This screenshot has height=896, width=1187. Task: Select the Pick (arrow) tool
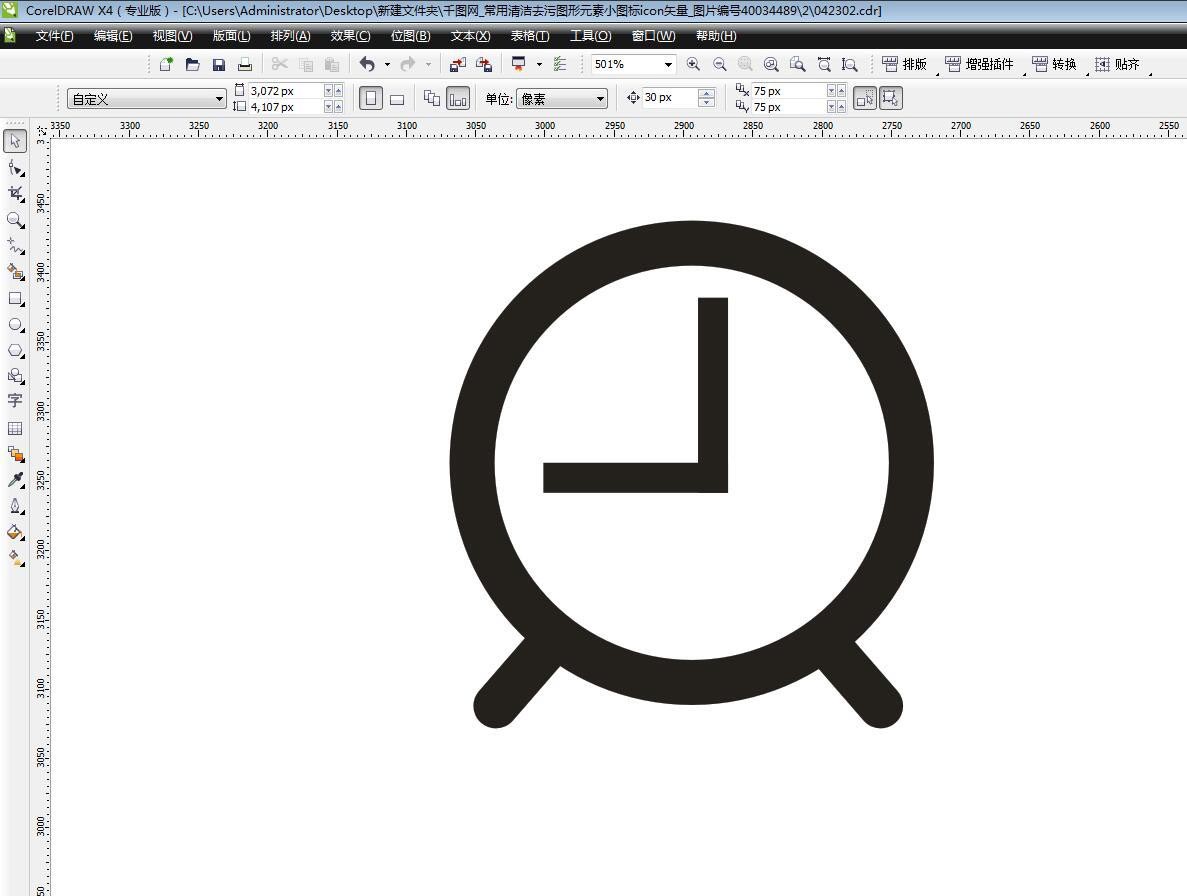click(15, 141)
